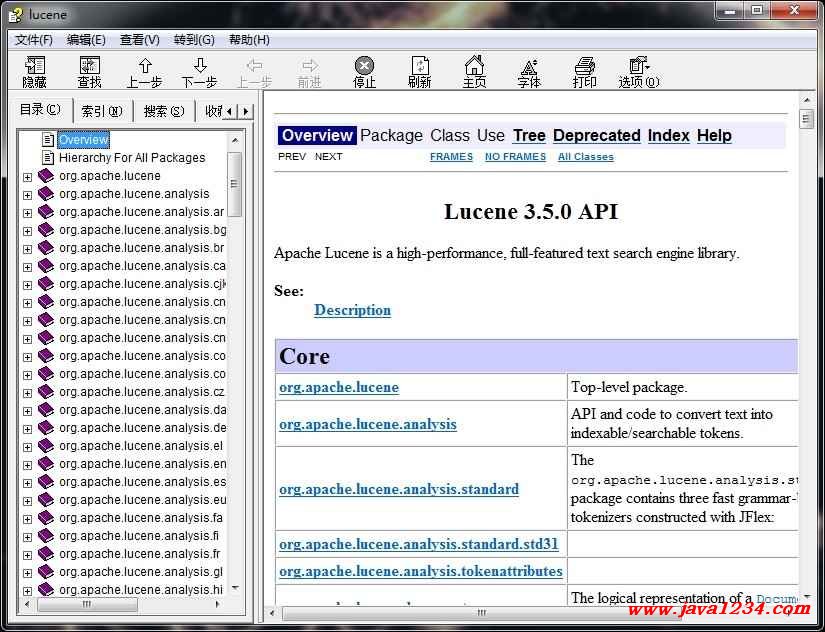Screen dimensions: 825x632
Task: Expand the org.apache.lucene.analysis.es node
Action: (27, 483)
